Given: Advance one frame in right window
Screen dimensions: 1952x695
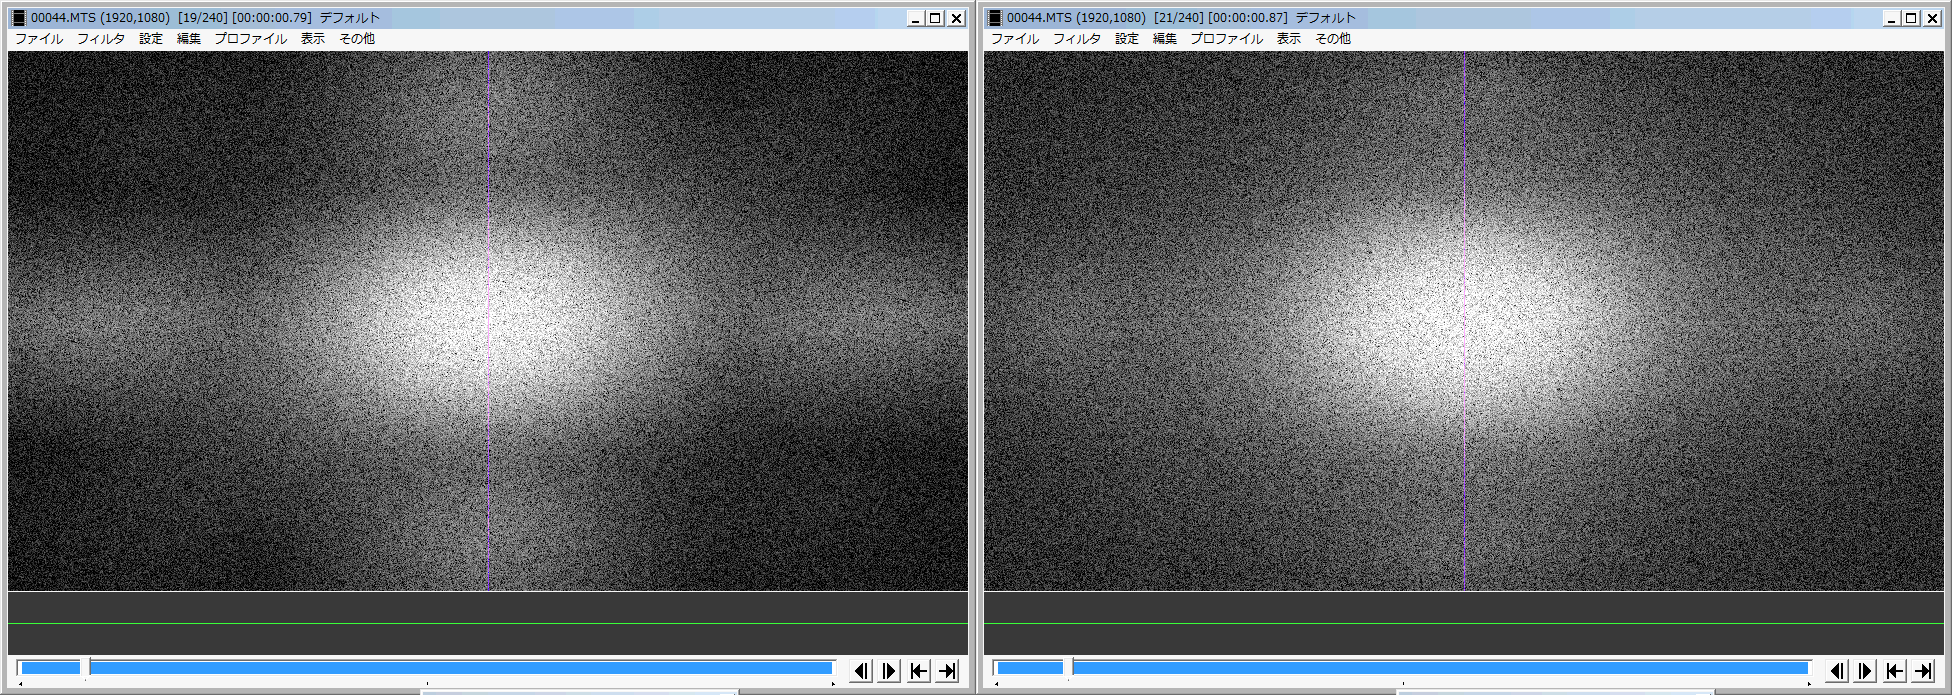Looking at the screenshot, I should tap(1865, 671).
